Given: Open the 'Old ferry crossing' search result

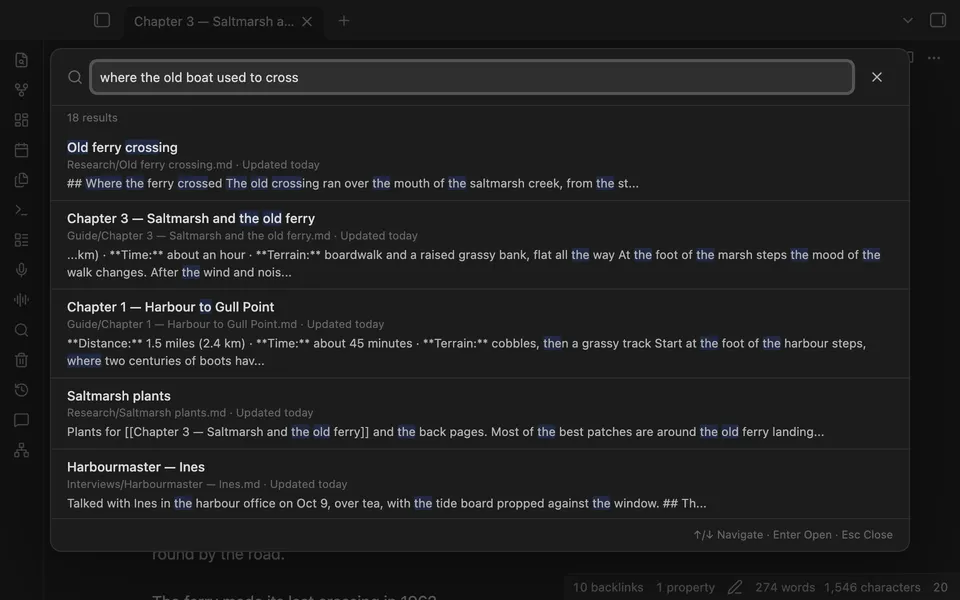Looking at the screenshot, I should (480, 165).
